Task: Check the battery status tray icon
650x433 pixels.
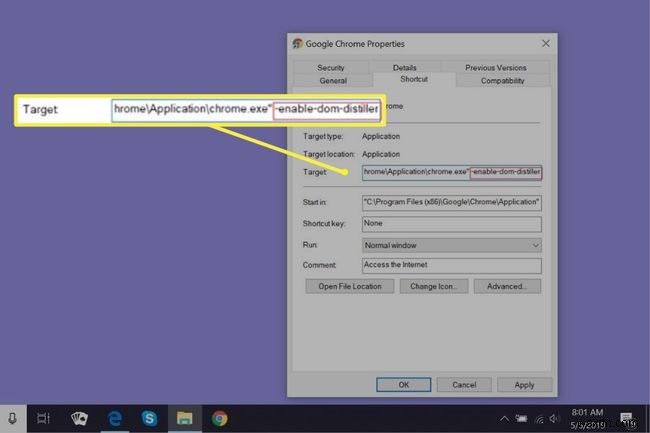Action: (521, 419)
